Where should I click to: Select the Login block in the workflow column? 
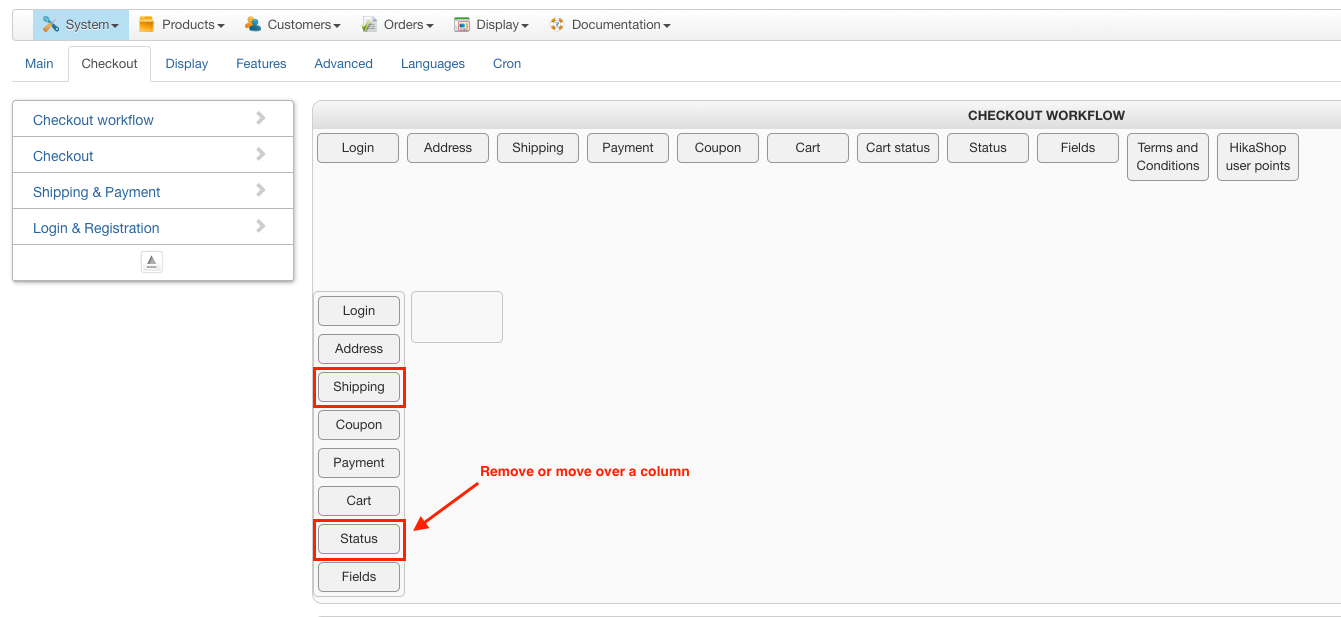click(x=359, y=311)
